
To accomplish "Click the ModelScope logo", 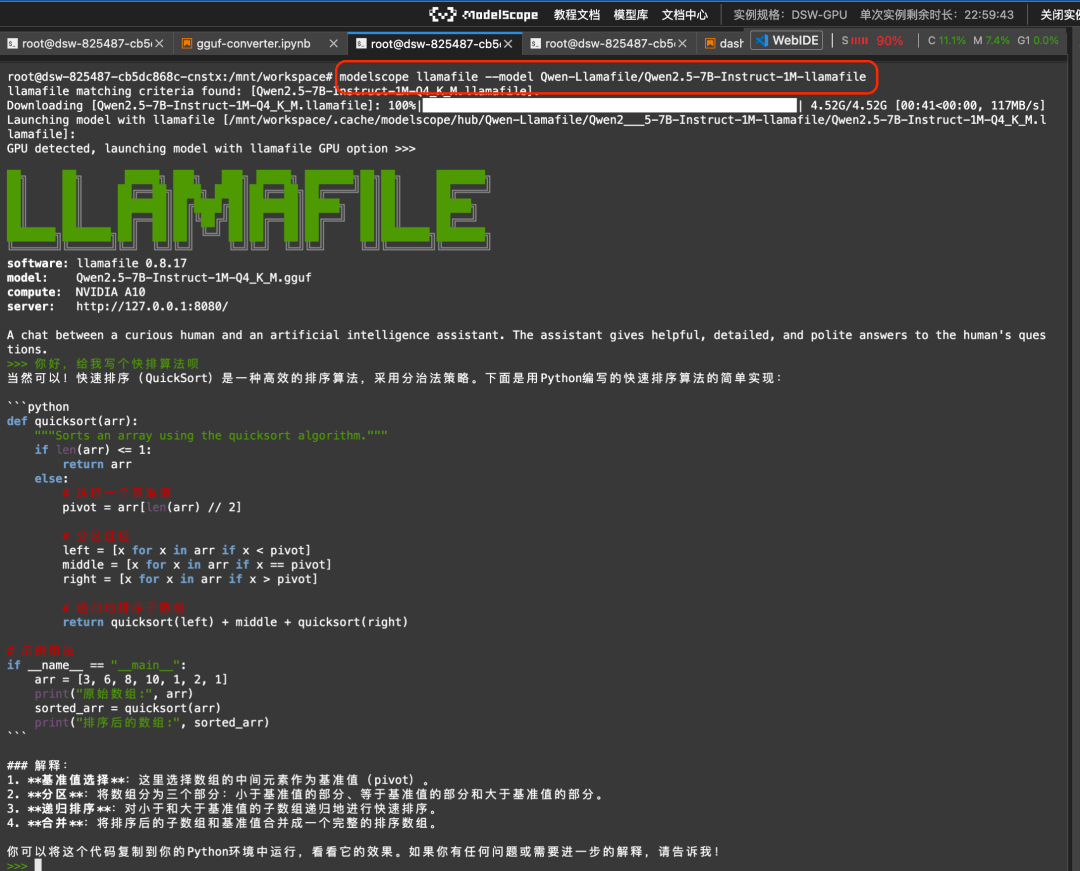I will click(483, 14).
